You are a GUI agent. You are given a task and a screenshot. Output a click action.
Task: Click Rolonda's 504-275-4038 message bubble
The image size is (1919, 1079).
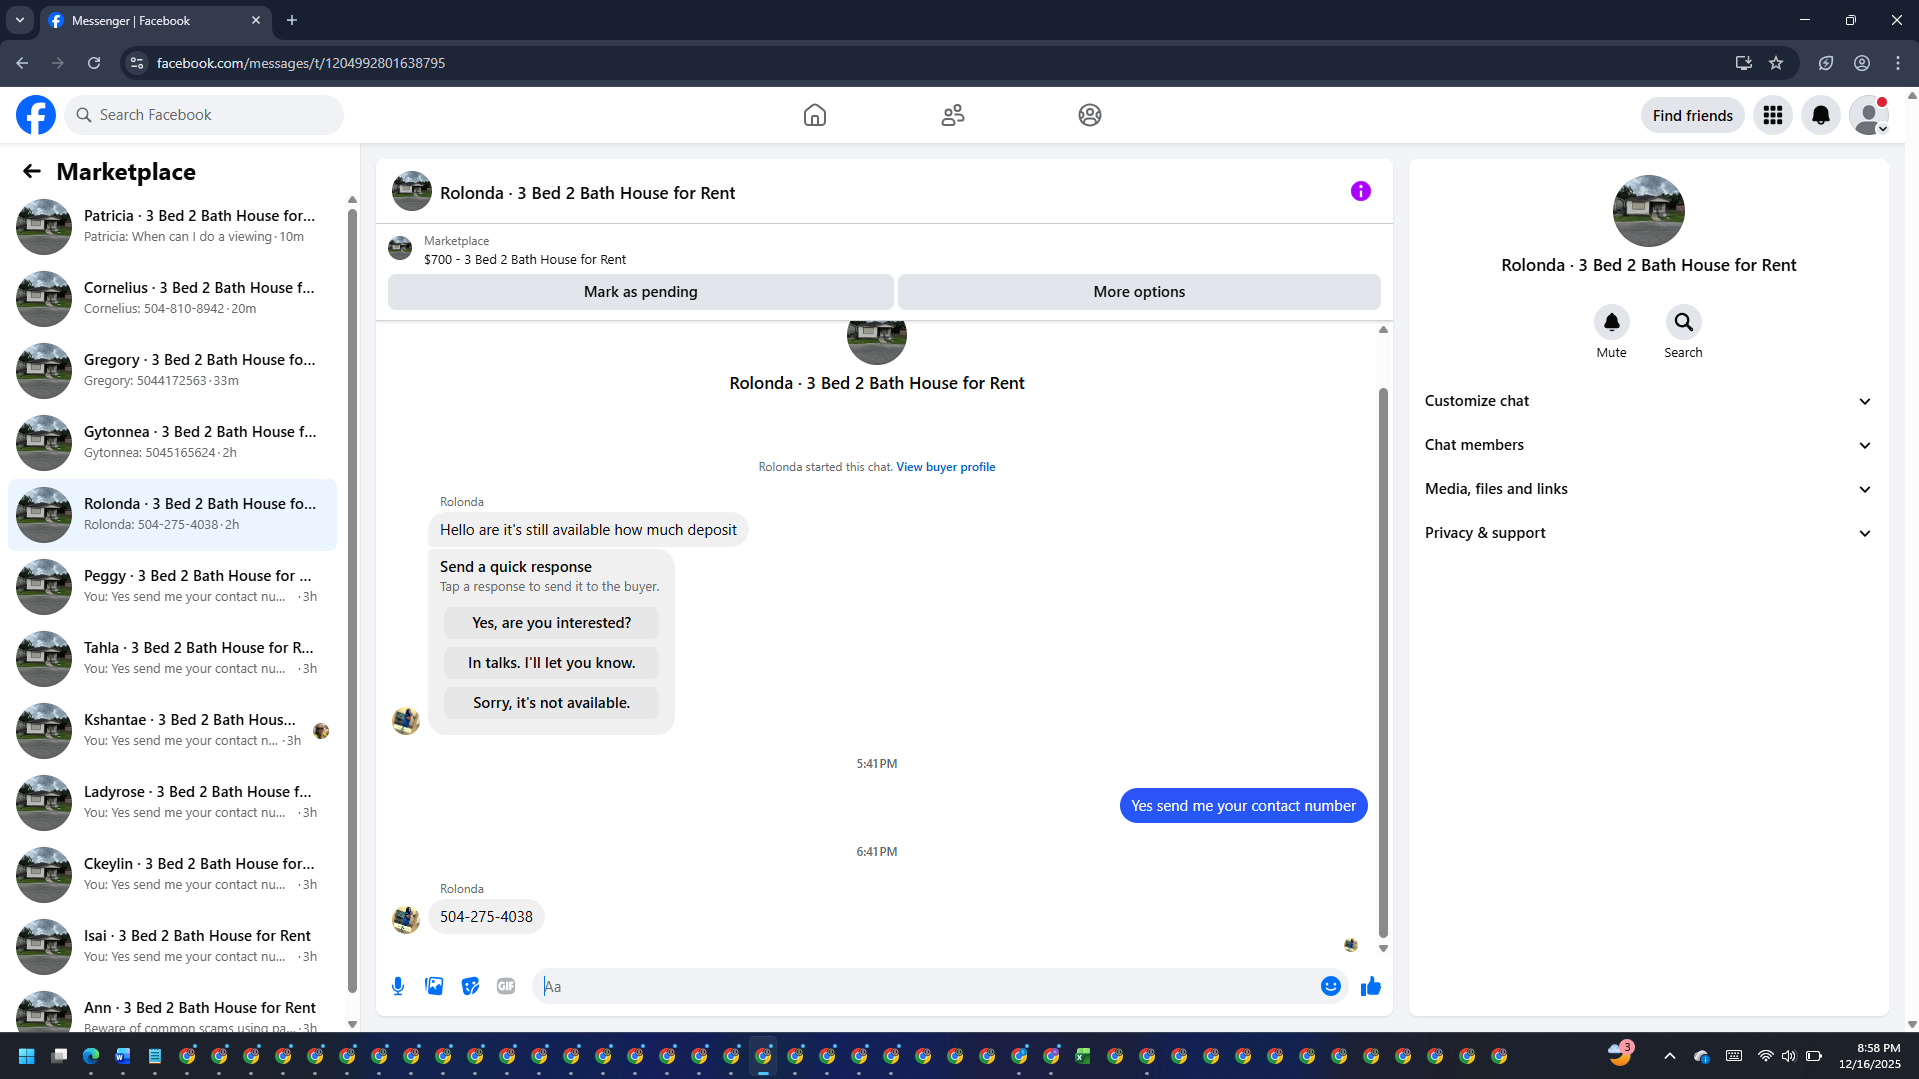[x=486, y=917]
